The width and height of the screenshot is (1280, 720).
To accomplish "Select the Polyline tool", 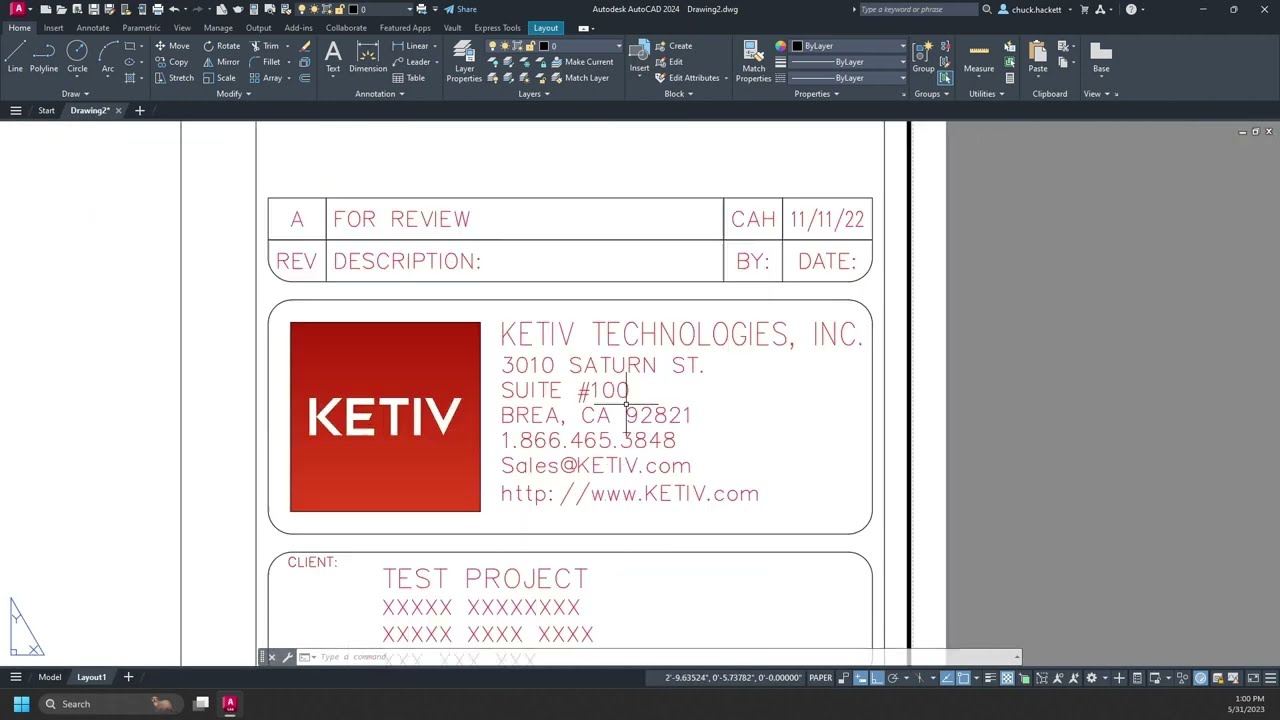I will point(44,57).
